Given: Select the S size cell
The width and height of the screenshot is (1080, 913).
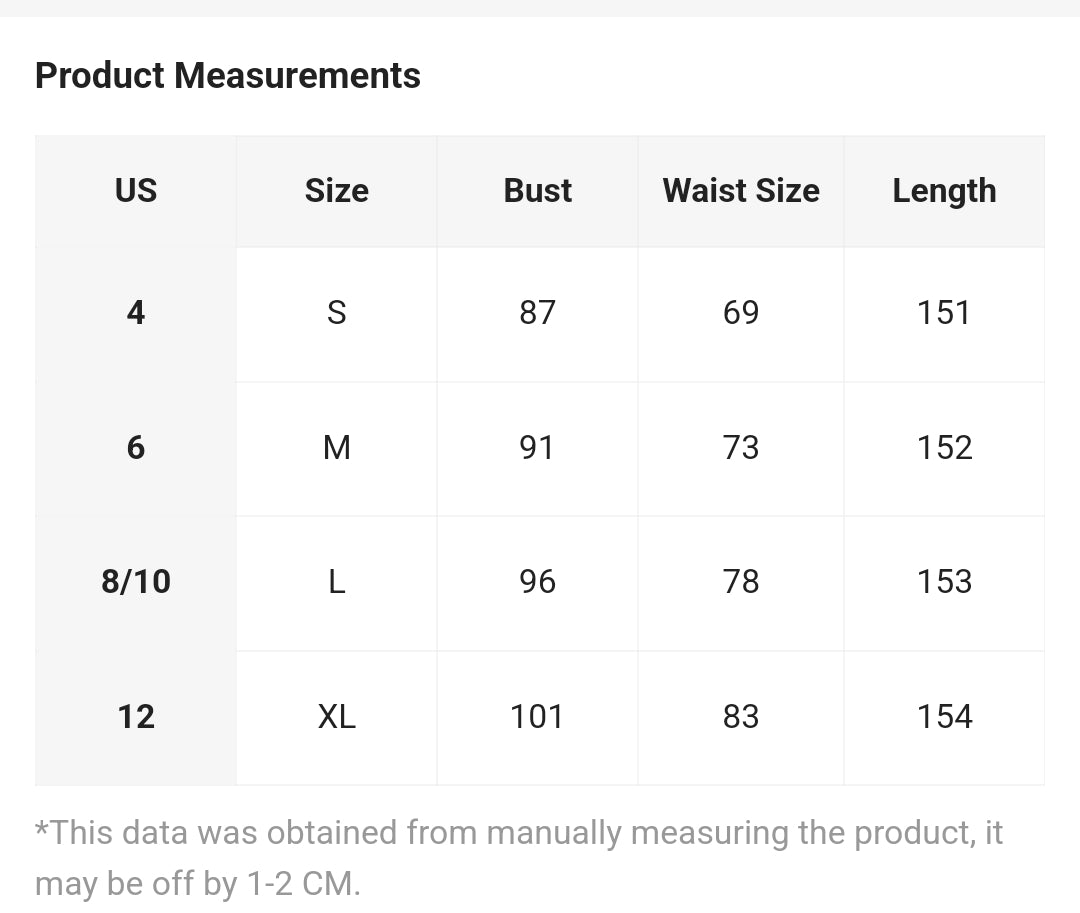Looking at the screenshot, I should click(337, 313).
